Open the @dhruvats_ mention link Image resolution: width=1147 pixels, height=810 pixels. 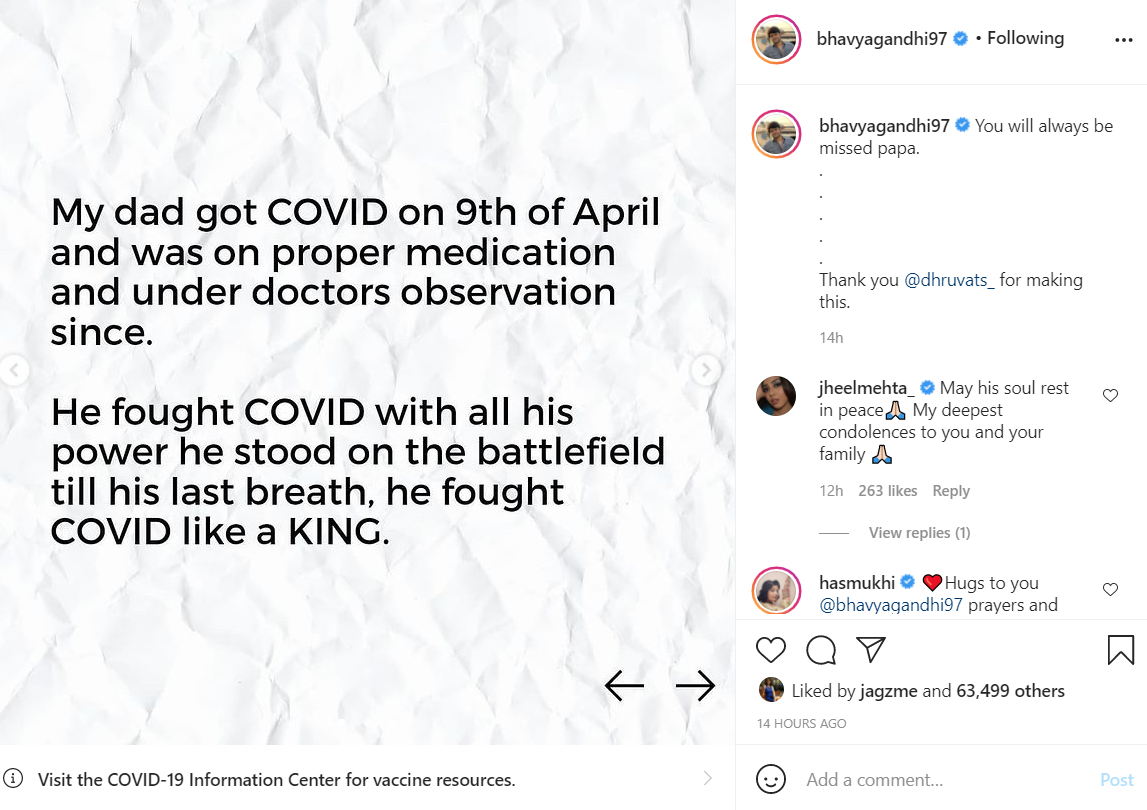949,280
